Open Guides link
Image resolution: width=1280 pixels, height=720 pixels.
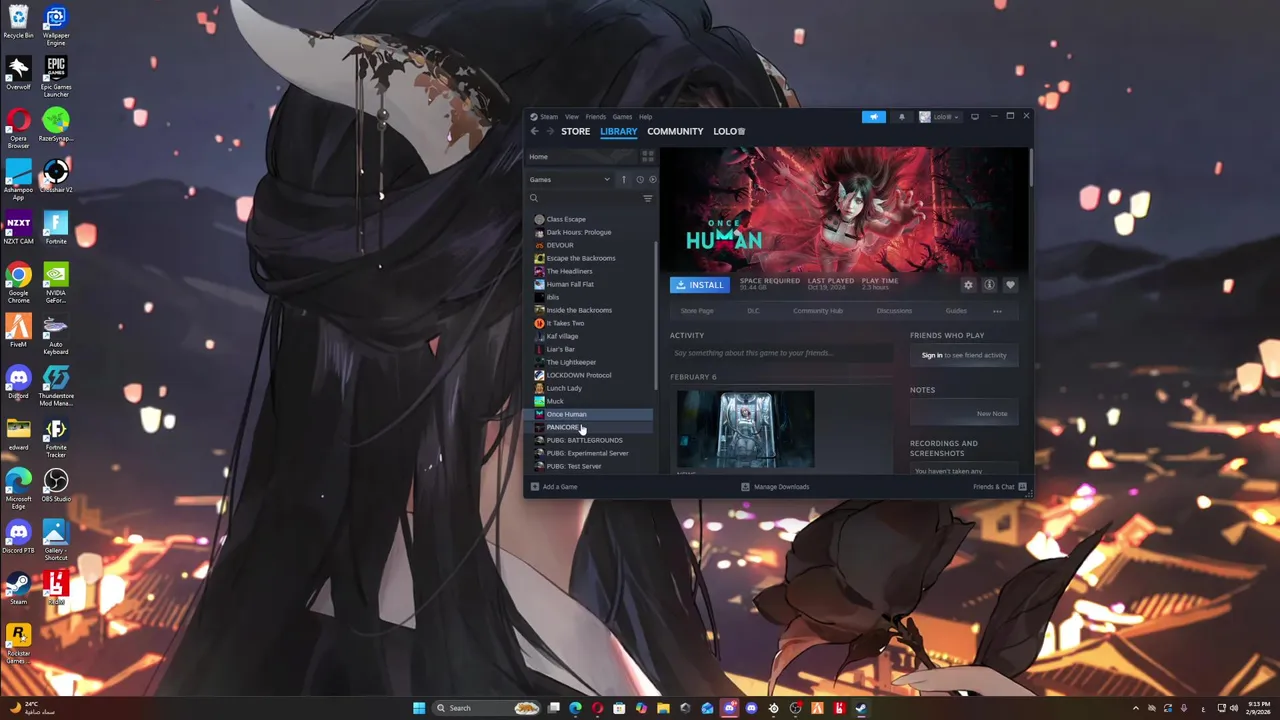[x=956, y=311]
